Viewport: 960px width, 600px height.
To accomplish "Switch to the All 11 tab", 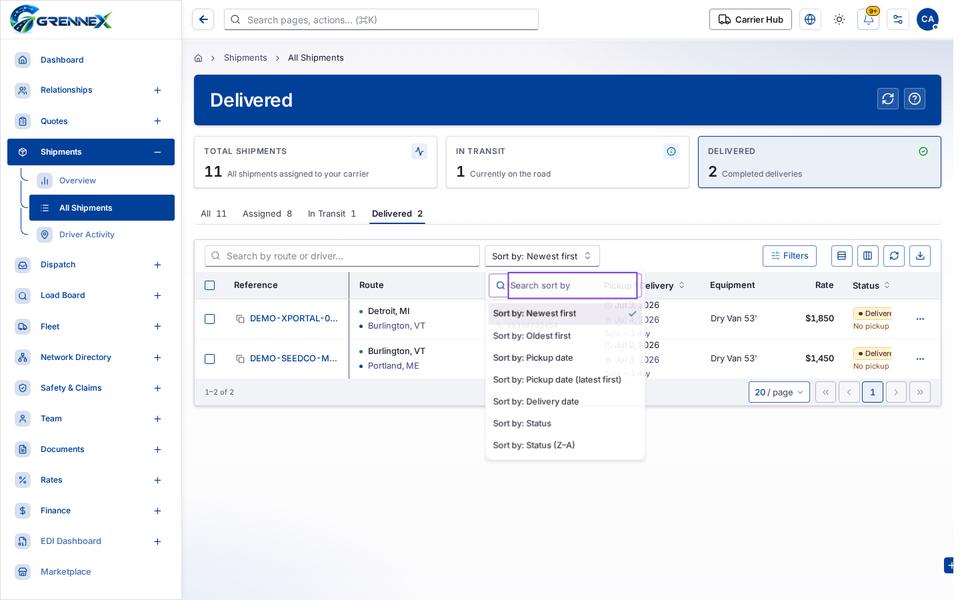I will point(214,214).
